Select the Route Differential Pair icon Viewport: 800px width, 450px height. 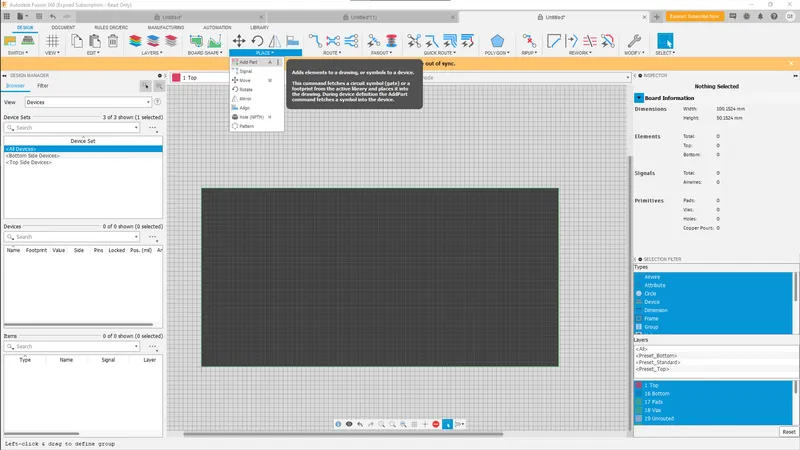(x=333, y=41)
